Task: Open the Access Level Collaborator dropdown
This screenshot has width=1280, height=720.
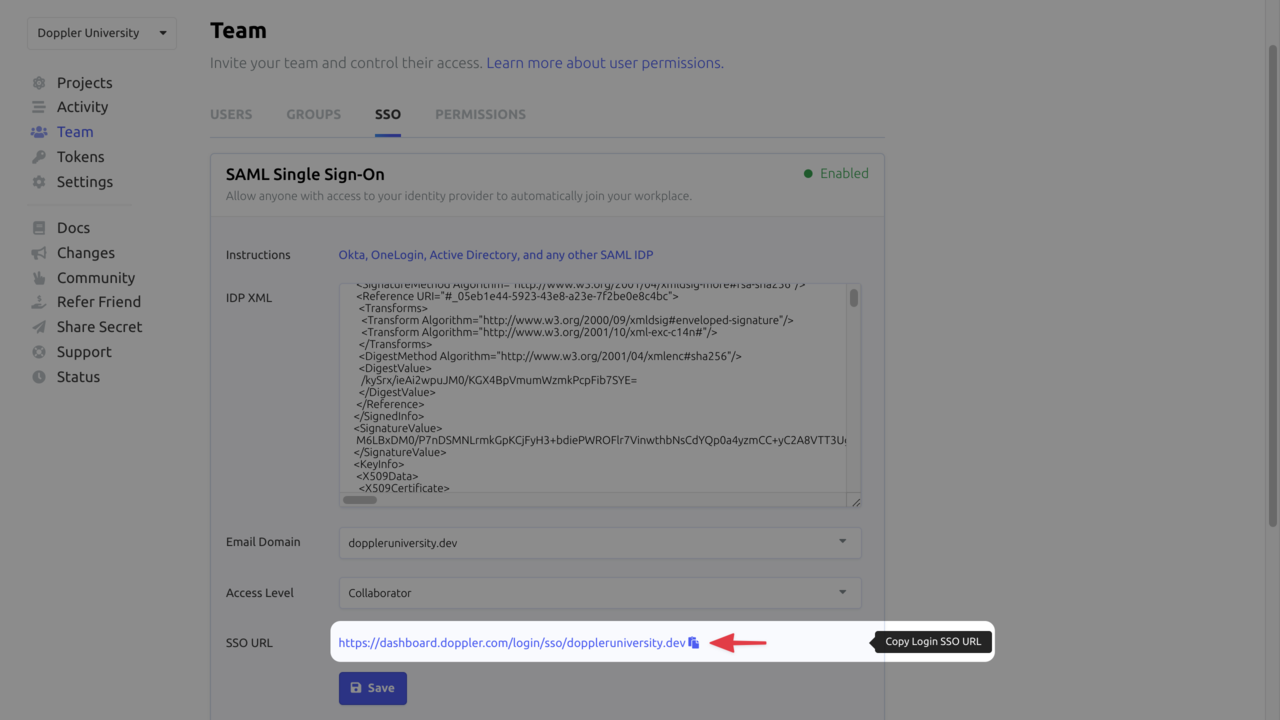Action: click(600, 593)
